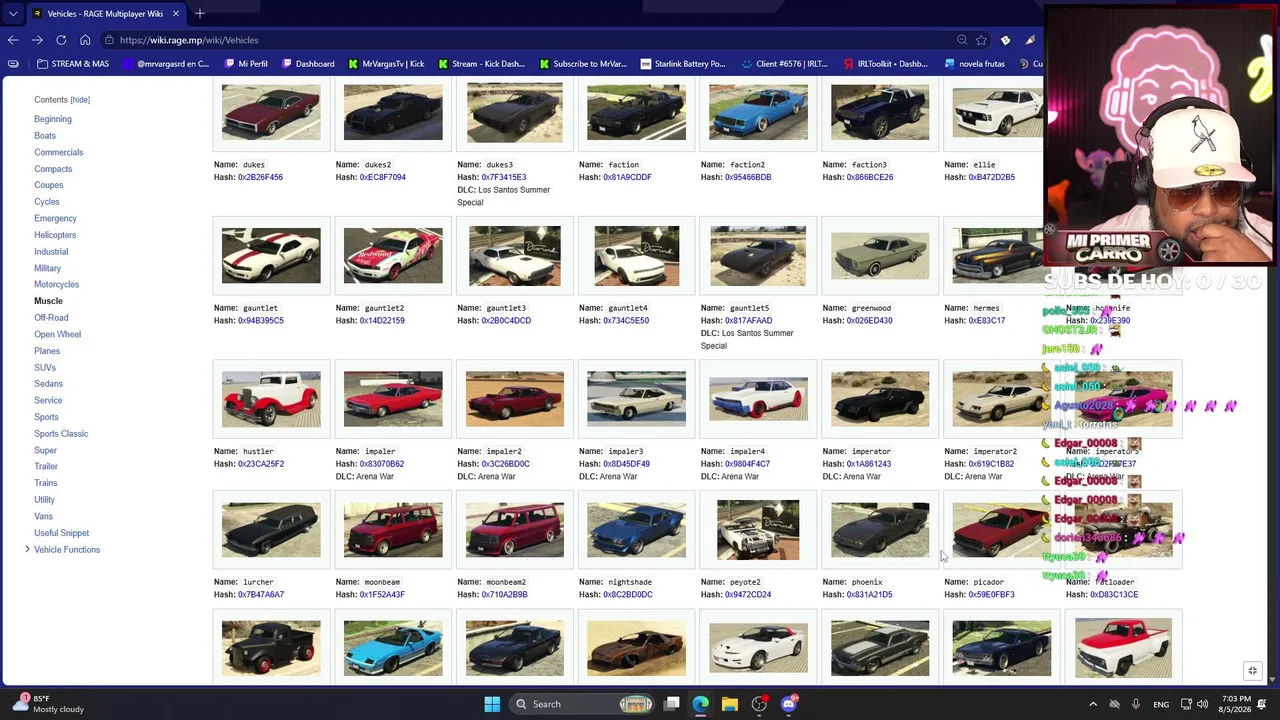Open the dukes car thumbnail
Screen dimensions: 1280x720
tap(271, 112)
